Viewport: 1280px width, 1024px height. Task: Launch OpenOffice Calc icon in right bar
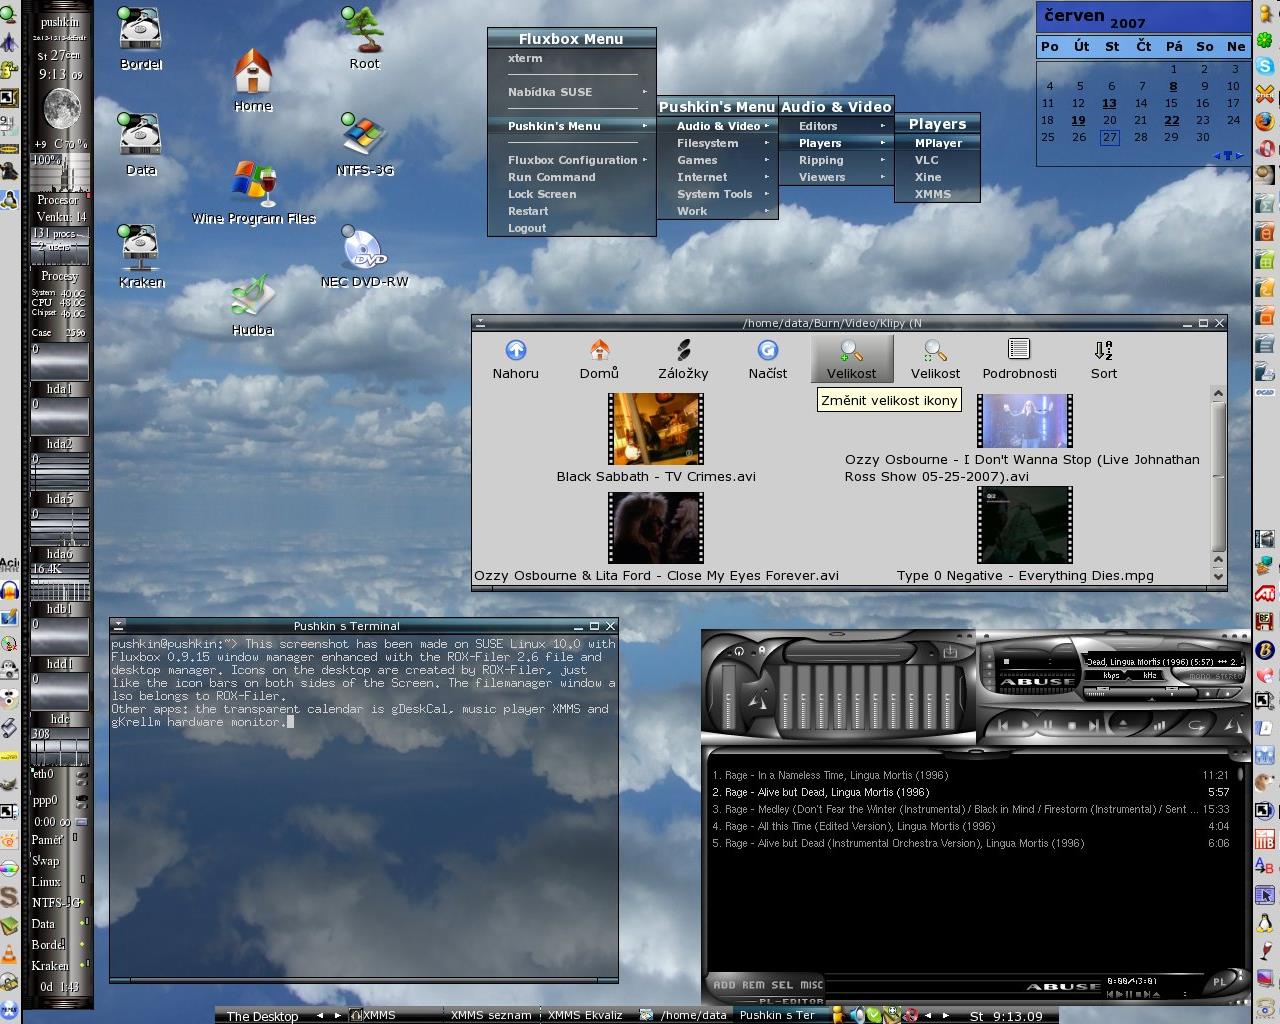point(1265,260)
